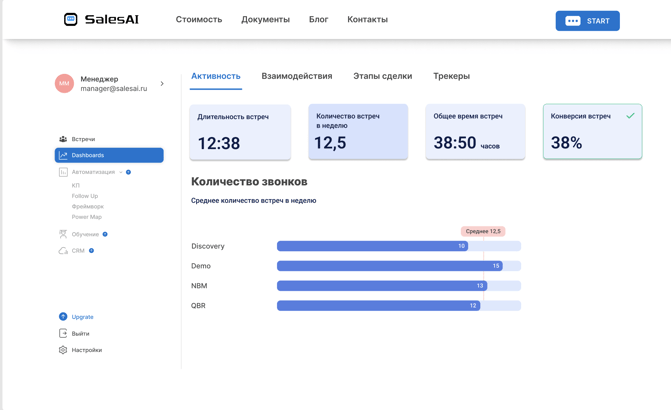Collapse the Автоматизация submenu chevron
671x410 pixels.
point(121,172)
